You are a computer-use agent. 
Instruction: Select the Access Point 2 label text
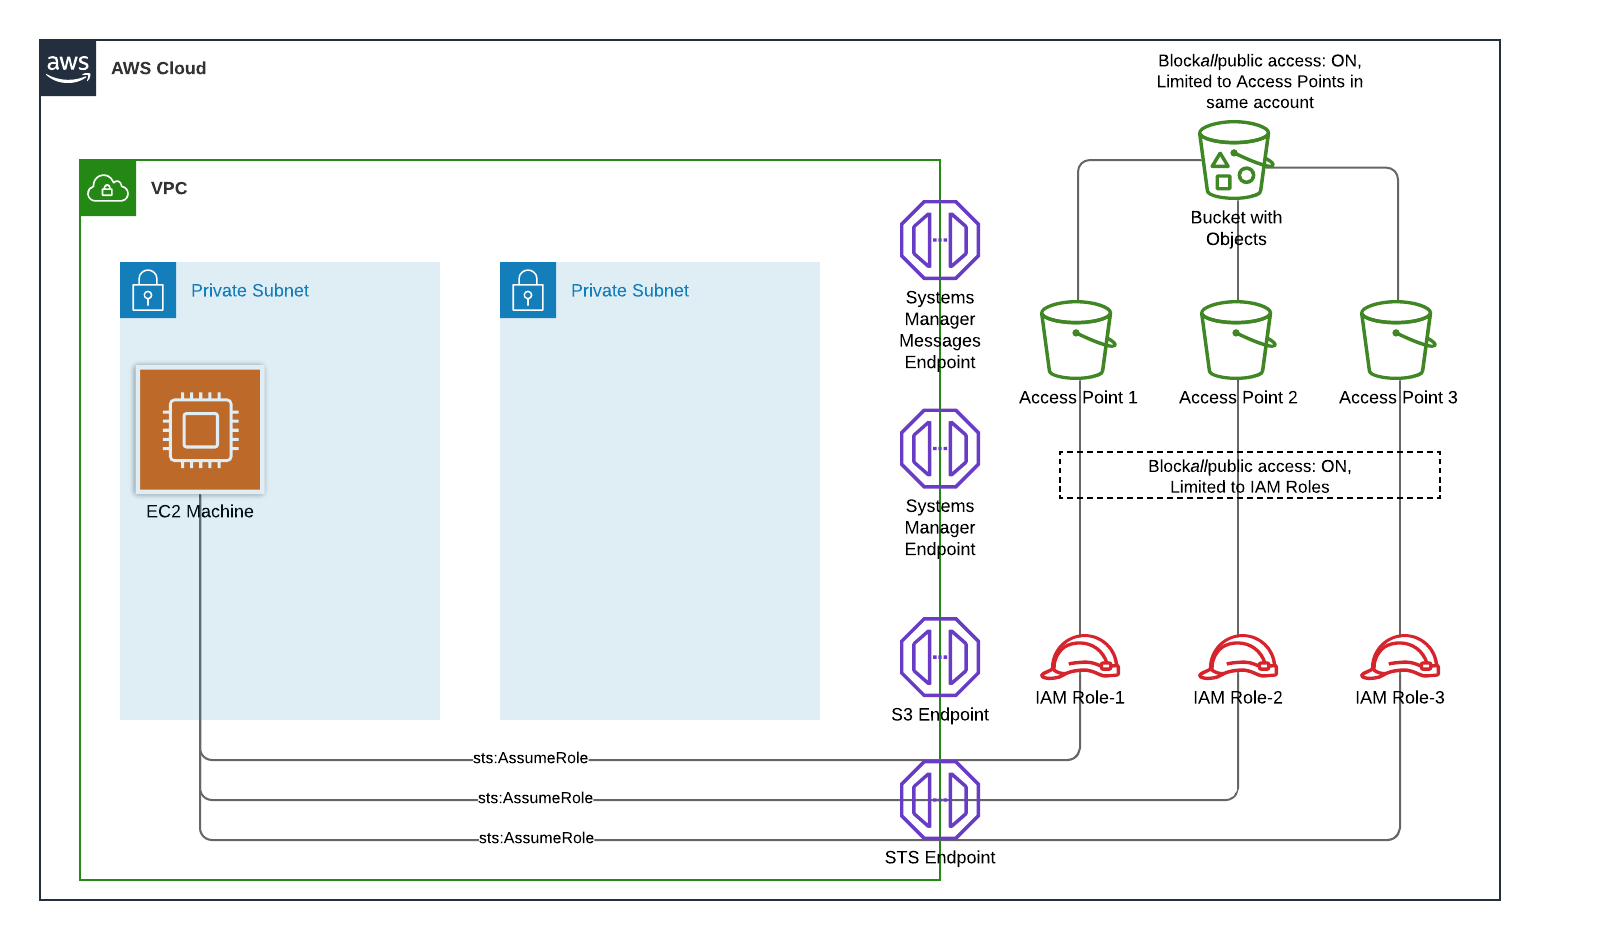(x=1237, y=397)
